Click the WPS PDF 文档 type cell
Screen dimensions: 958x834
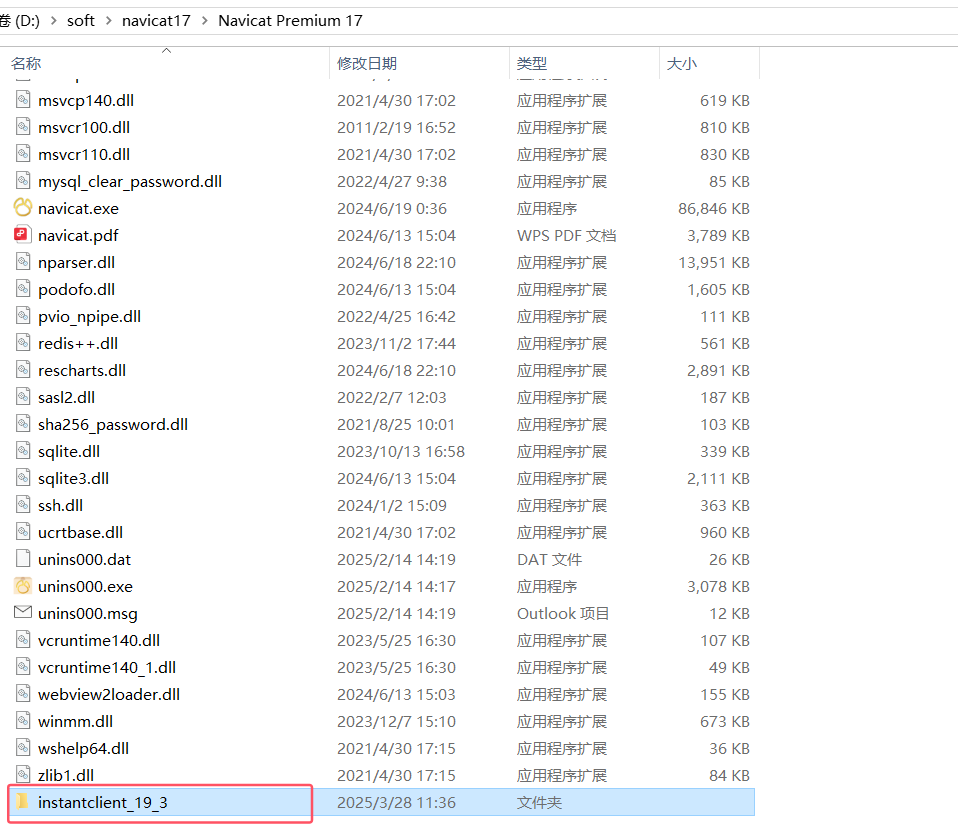point(566,235)
